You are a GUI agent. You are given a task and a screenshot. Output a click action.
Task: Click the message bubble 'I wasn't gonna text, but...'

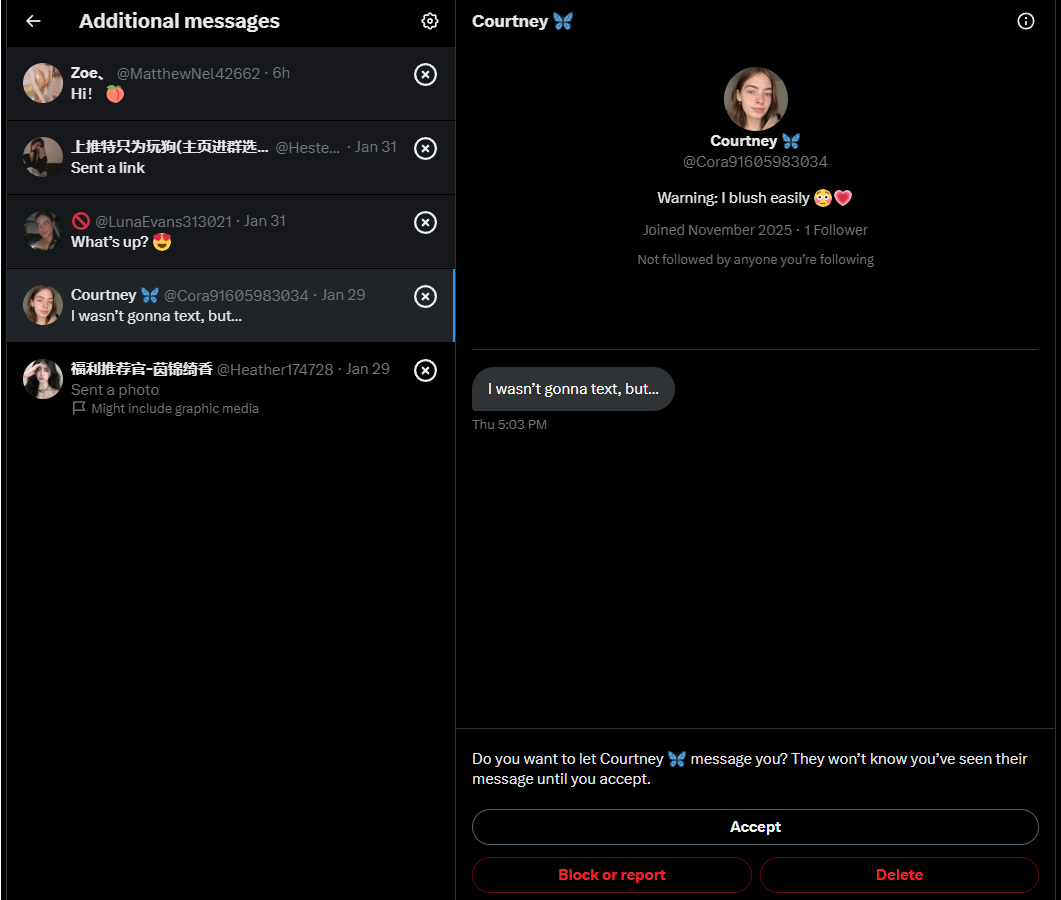pos(573,389)
